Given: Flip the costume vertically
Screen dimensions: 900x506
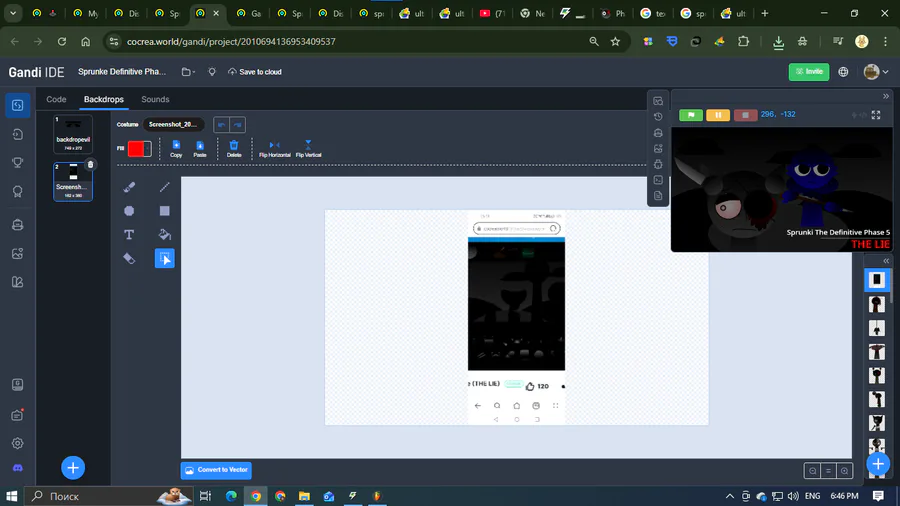Looking at the screenshot, I should point(308,149).
